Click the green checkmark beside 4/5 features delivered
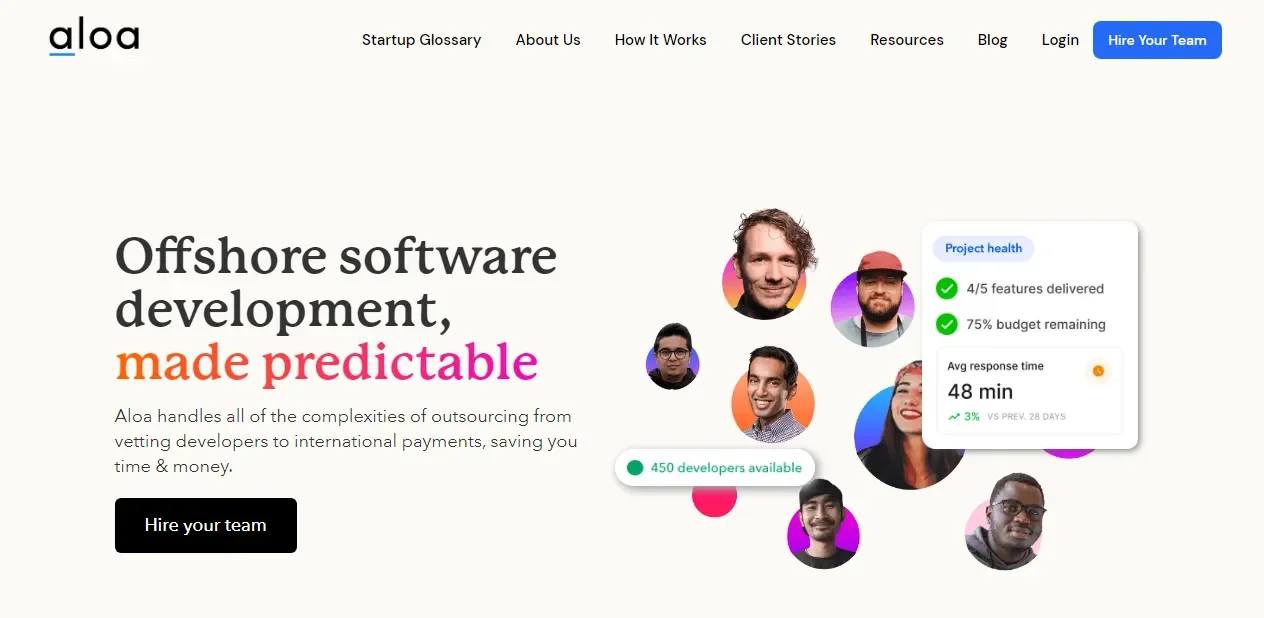Image resolution: width=1264 pixels, height=618 pixels. 946,288
